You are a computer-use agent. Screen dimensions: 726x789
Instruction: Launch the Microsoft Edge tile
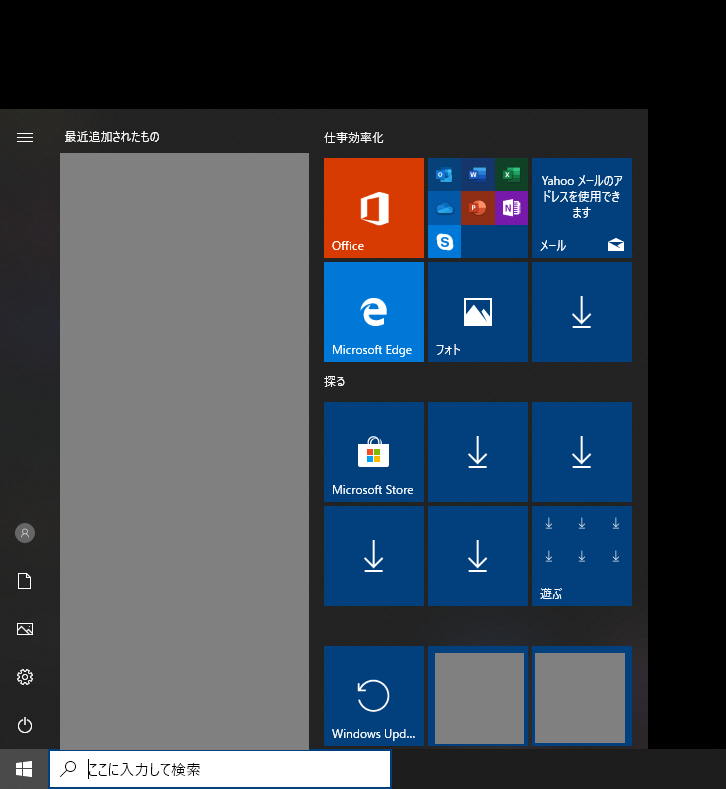coord(373,312)
